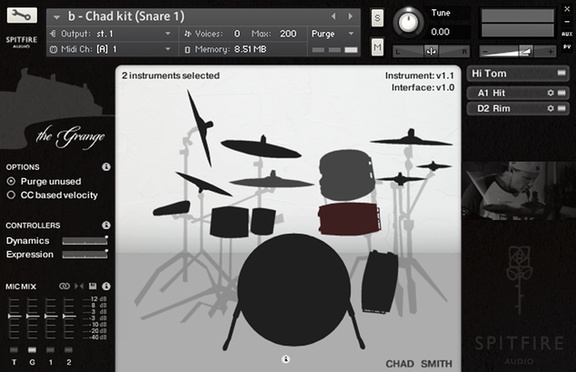Select the grey cymbal below left crash

(x=272, y=181)
